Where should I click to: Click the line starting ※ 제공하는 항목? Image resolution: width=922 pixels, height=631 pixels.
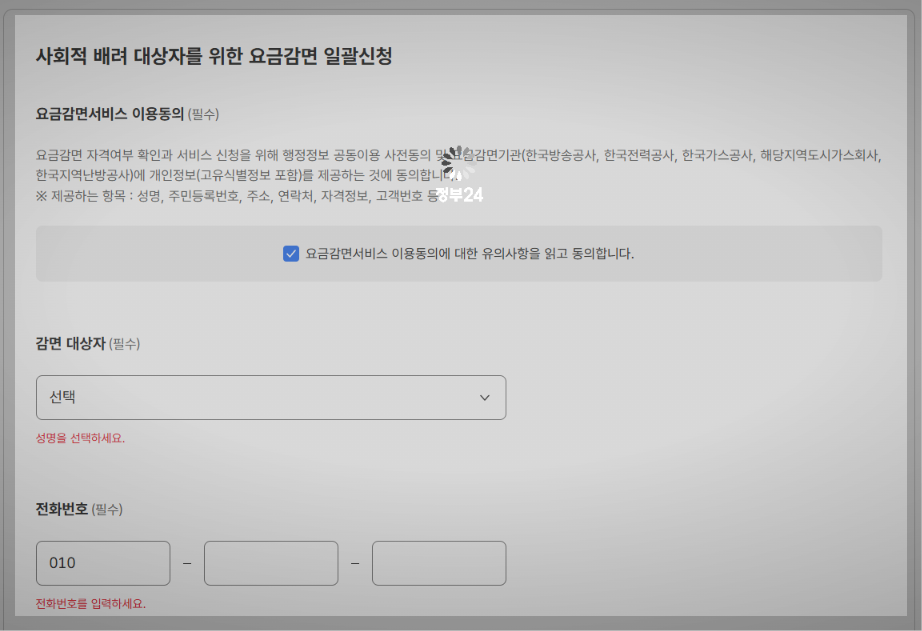pyautogui.click(x=238, y=196)
